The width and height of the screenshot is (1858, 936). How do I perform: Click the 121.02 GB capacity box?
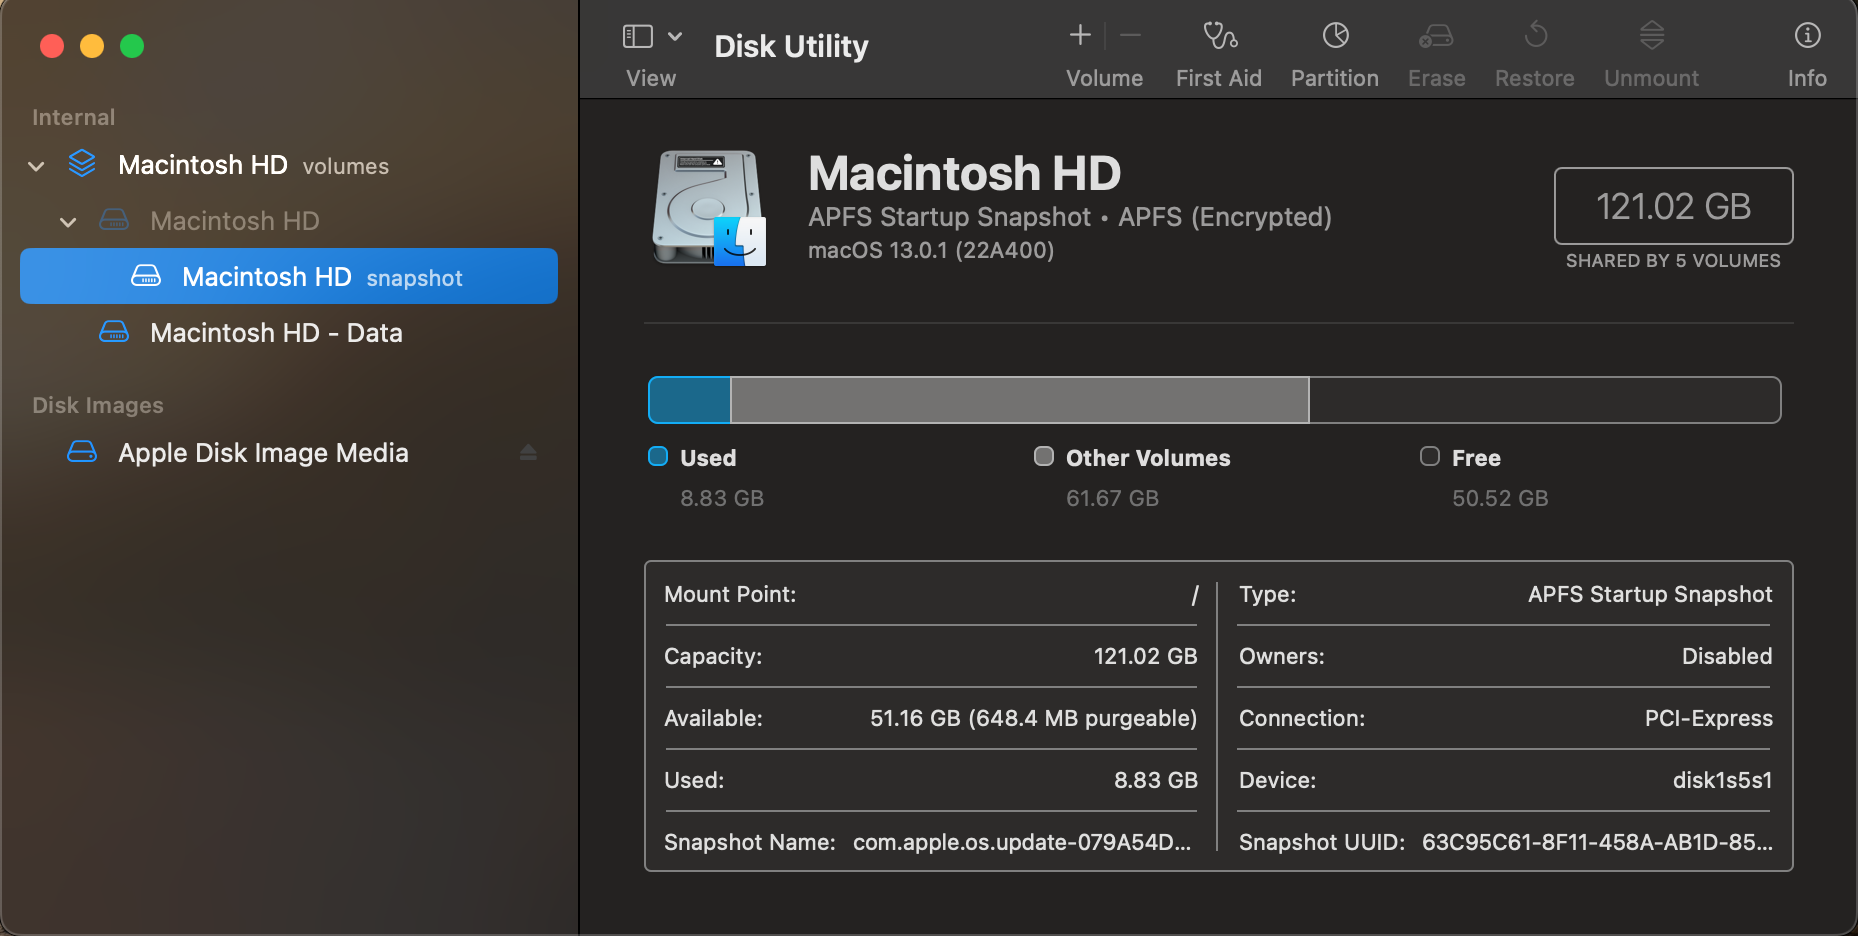click(x=1673, y=206)
